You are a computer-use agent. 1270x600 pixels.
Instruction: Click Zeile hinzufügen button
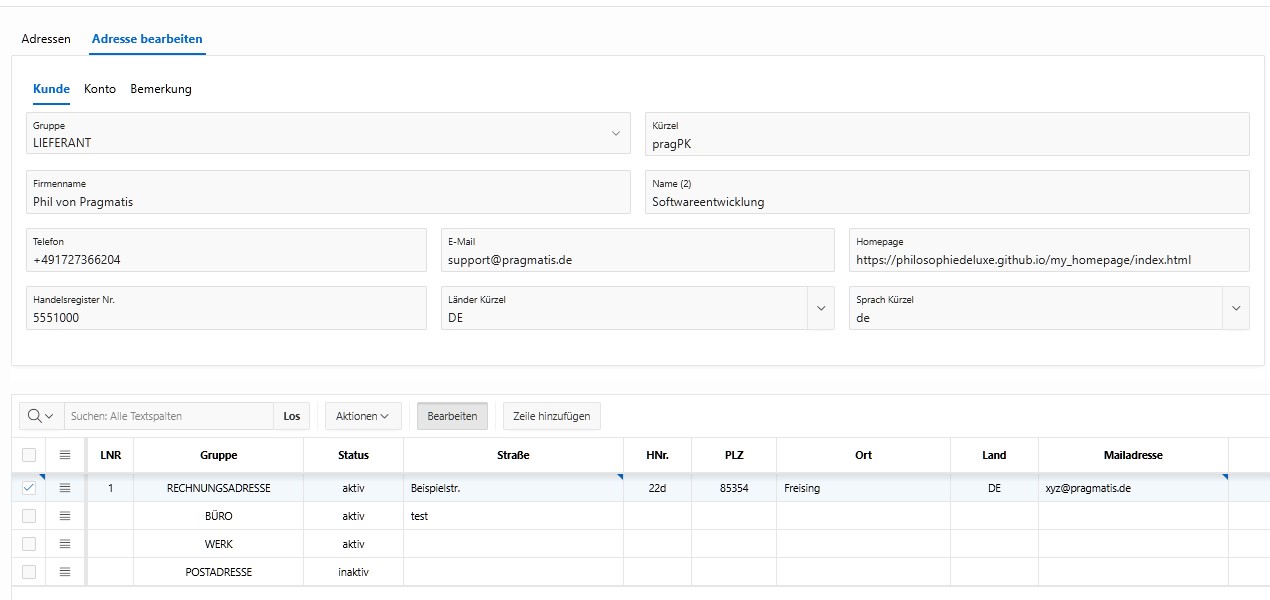(x=552, y=416)
